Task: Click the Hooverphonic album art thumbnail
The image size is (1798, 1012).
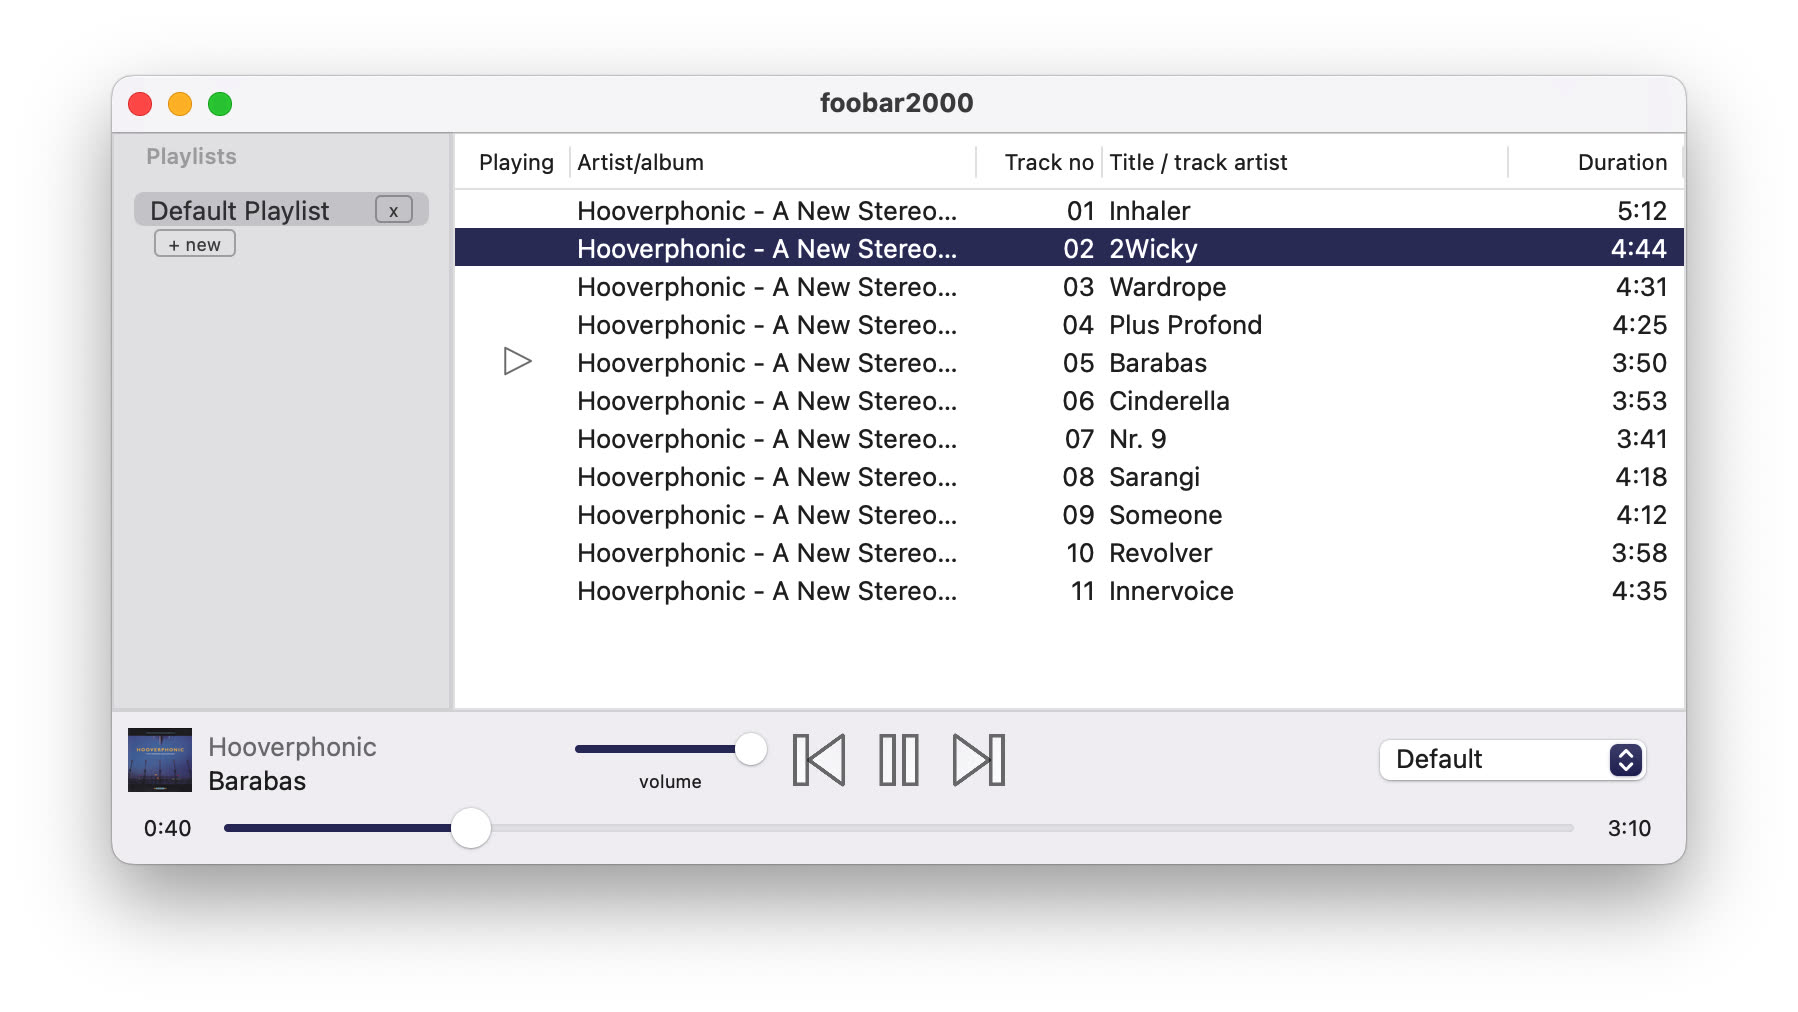Action: (x=158, y=760)
